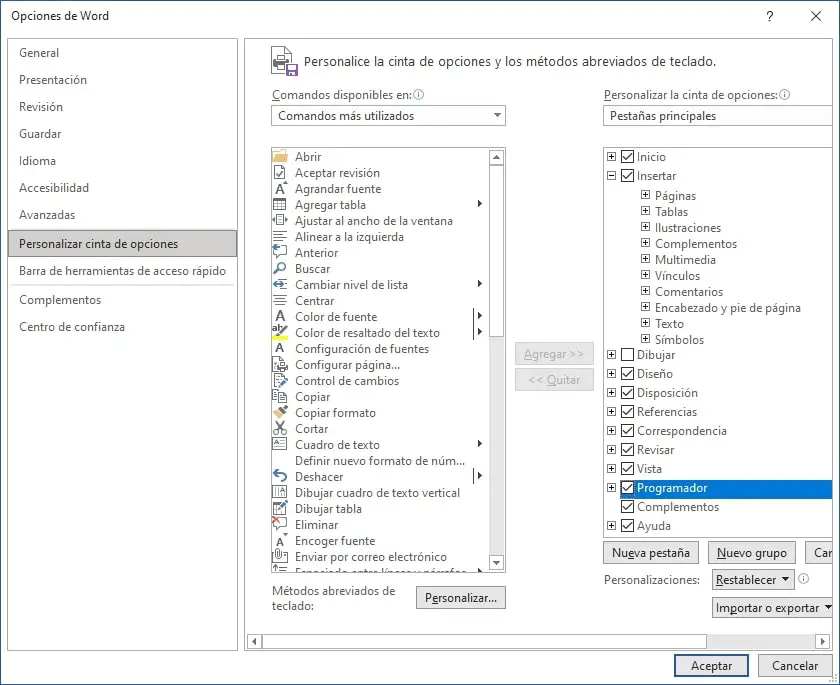Click the Color de fuente icon
Screen dimensions: 840x685
click(x=280, y=317)
